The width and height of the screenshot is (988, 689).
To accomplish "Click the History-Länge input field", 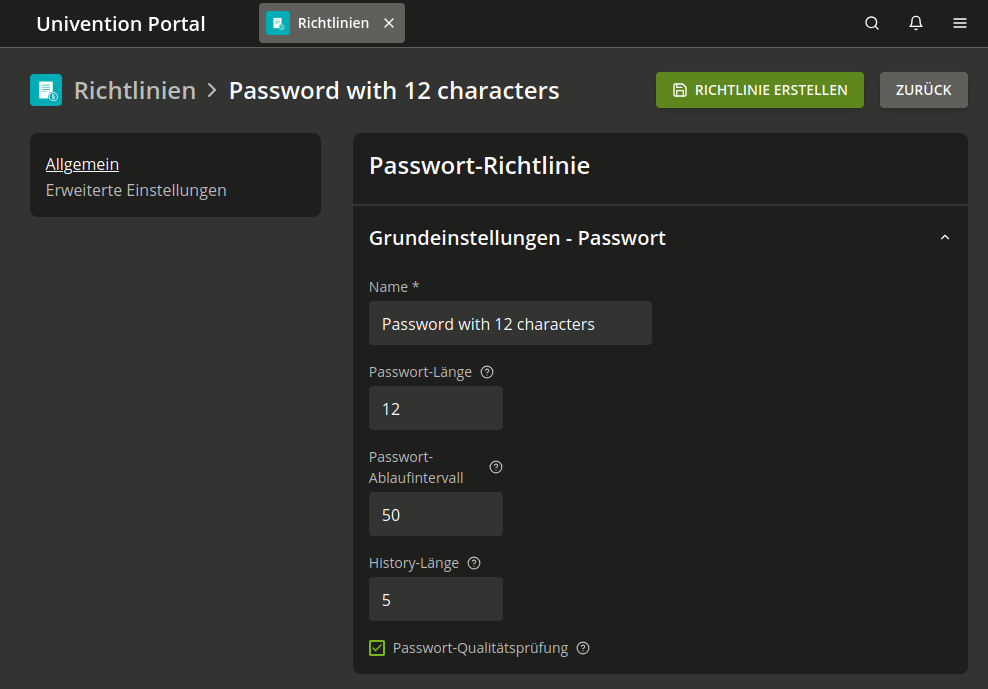I will (x=436, y=600).
